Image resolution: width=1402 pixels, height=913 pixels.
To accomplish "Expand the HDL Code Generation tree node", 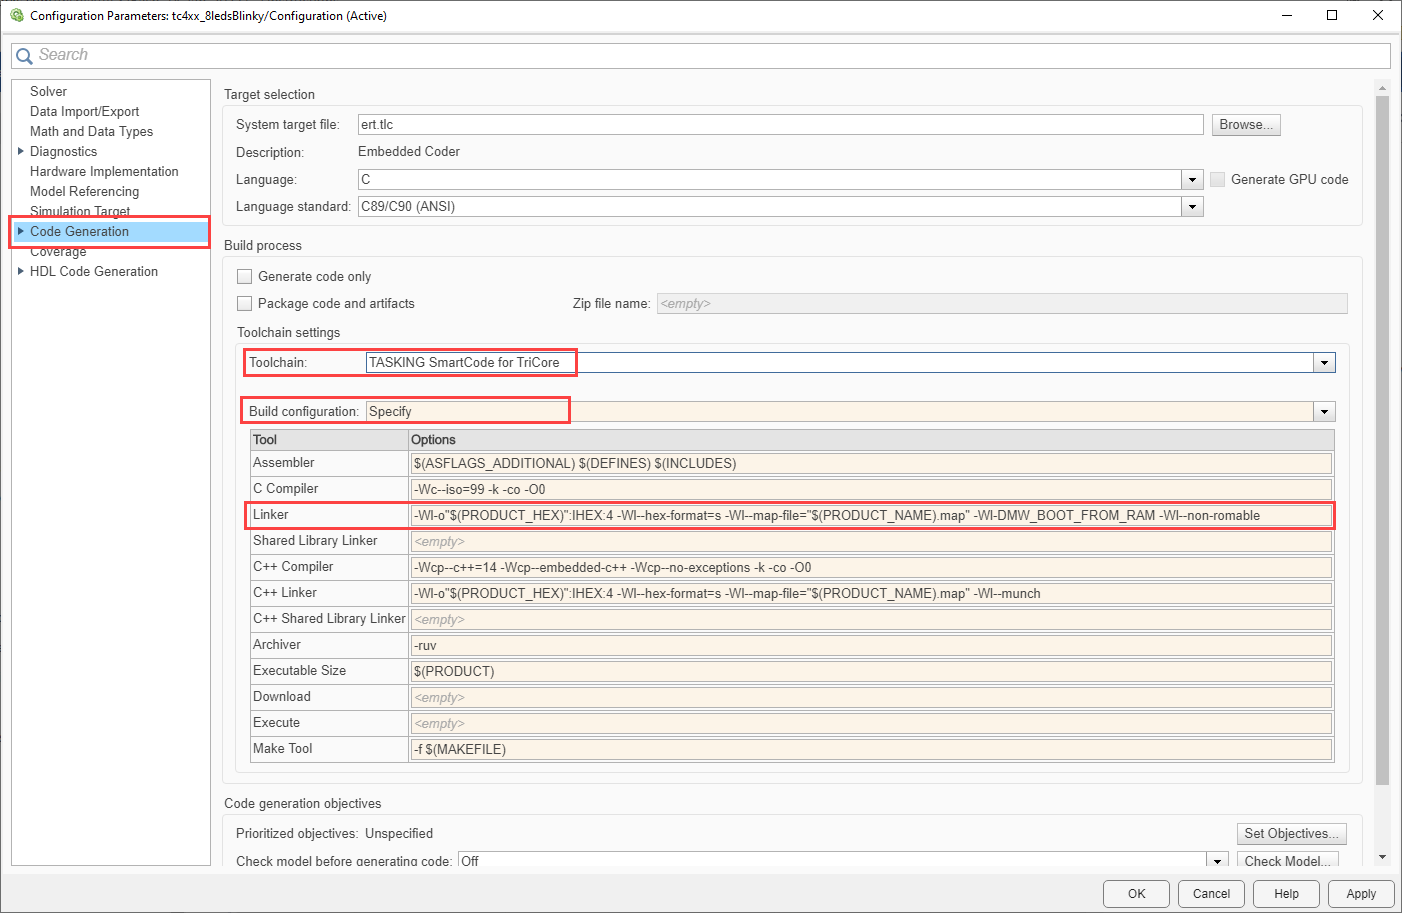I will (x=22, y=271).
